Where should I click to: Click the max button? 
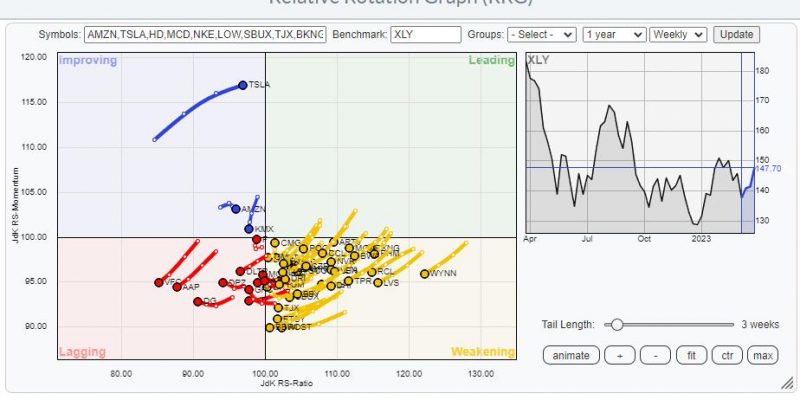pos(763,355)
